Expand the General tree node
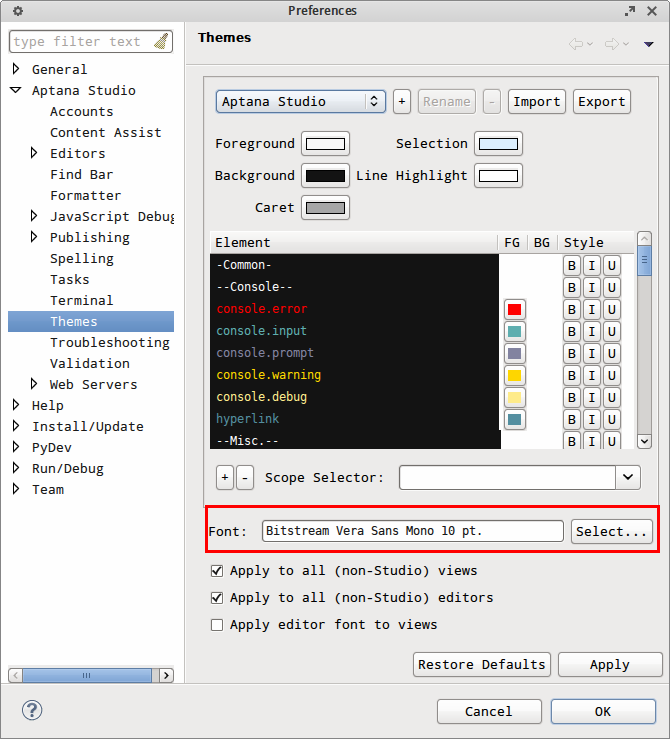This screenshot has width=670, height=739. 16,69
